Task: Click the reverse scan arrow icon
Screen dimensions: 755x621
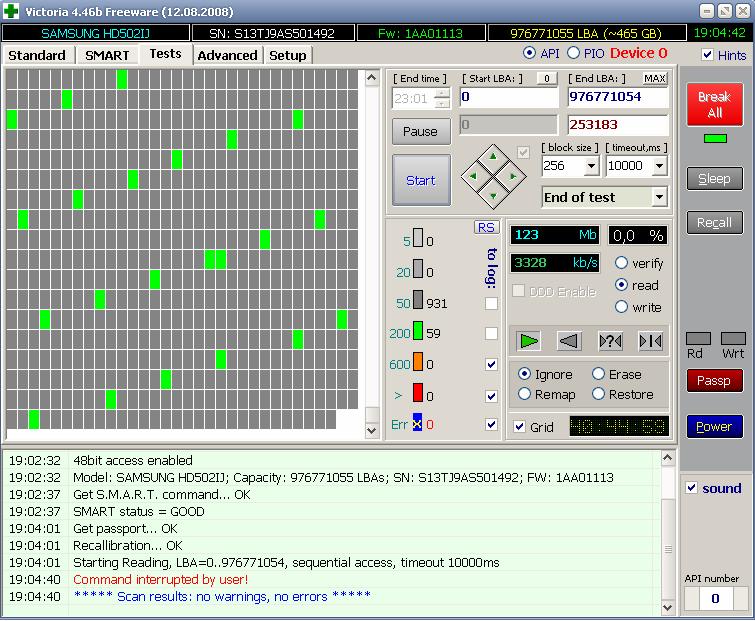Action: (569, 341)
